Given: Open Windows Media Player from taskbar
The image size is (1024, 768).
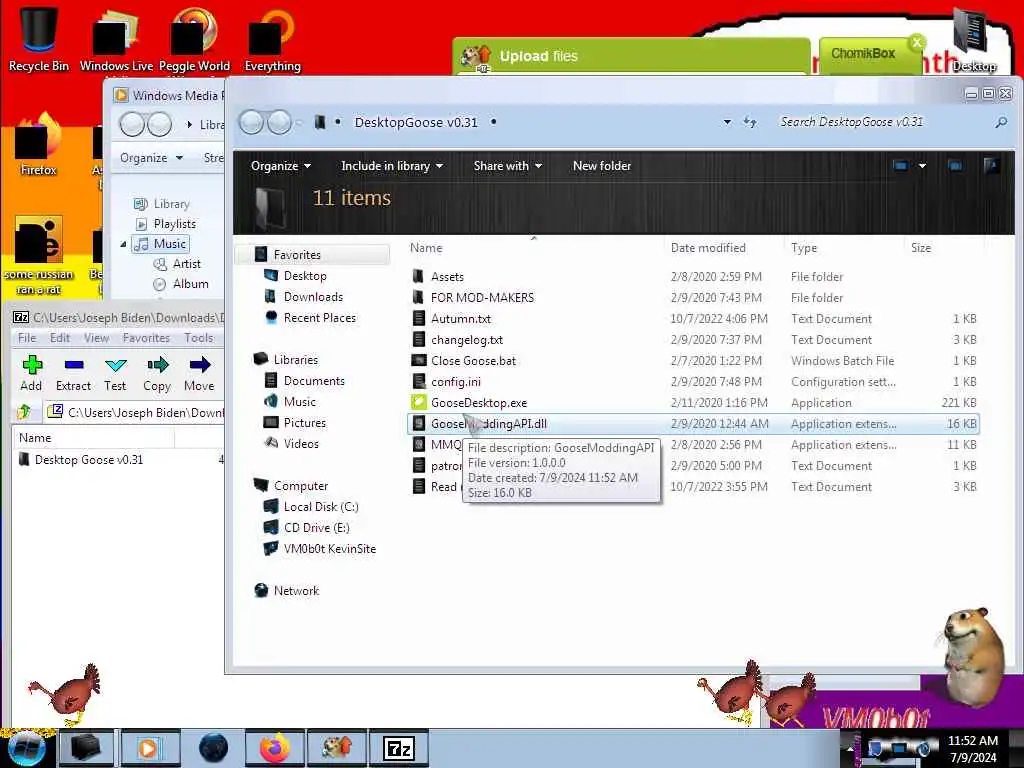Looking at the screenshot, I should tap(149, 748).
